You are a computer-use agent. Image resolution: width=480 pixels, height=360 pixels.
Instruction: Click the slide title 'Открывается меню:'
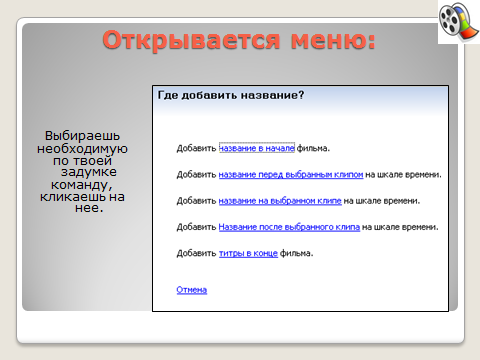coord(239,40)
